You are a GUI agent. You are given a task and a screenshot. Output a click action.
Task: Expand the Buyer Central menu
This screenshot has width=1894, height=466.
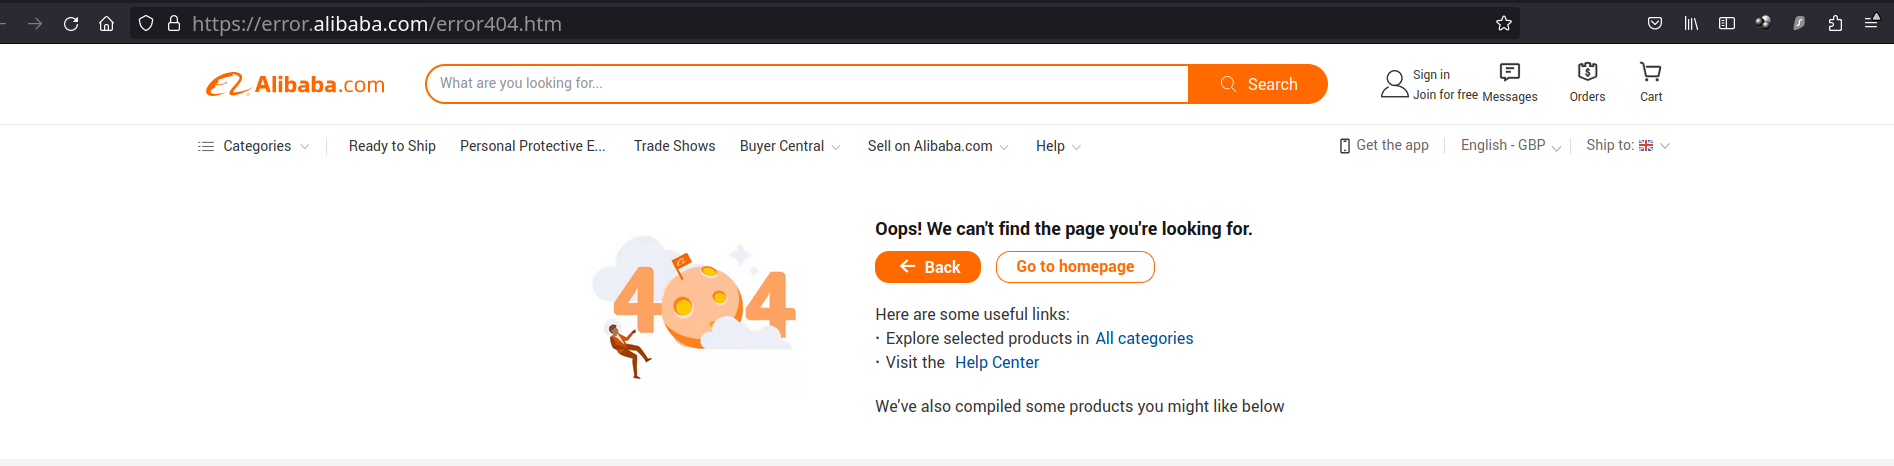(790, 146)
